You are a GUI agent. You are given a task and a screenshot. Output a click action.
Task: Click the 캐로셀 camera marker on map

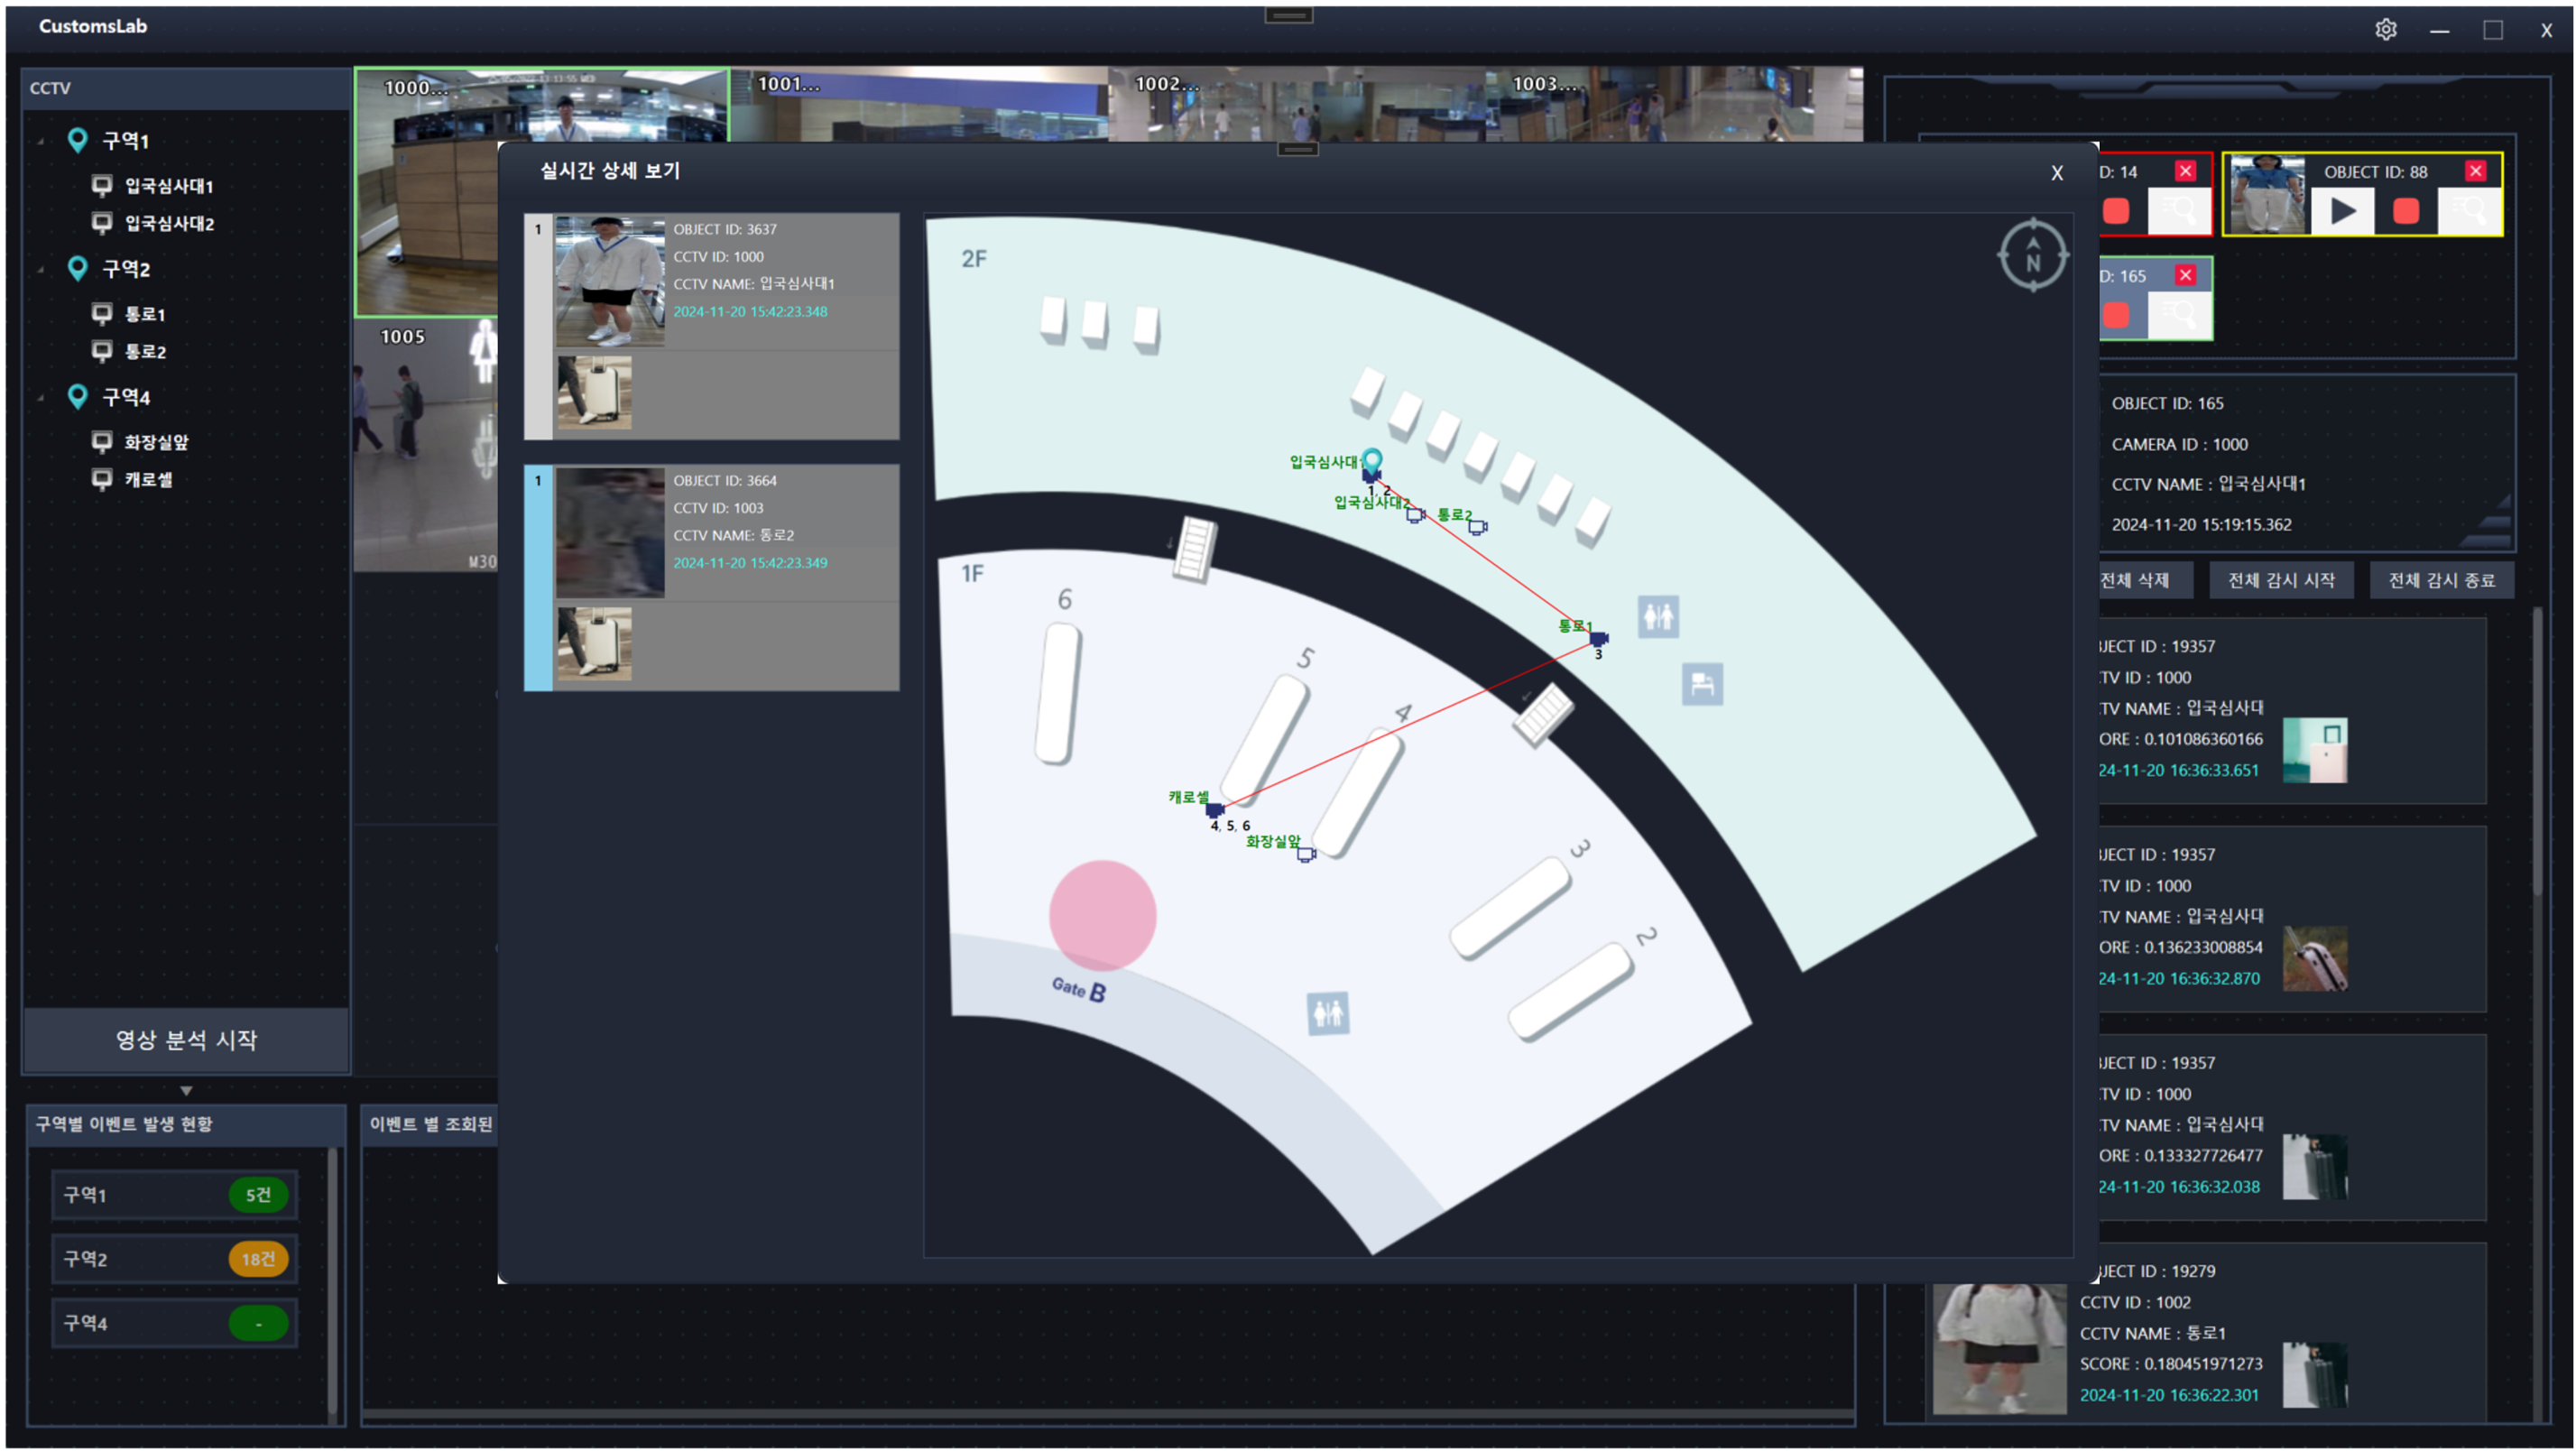(x=1214, y=809)
